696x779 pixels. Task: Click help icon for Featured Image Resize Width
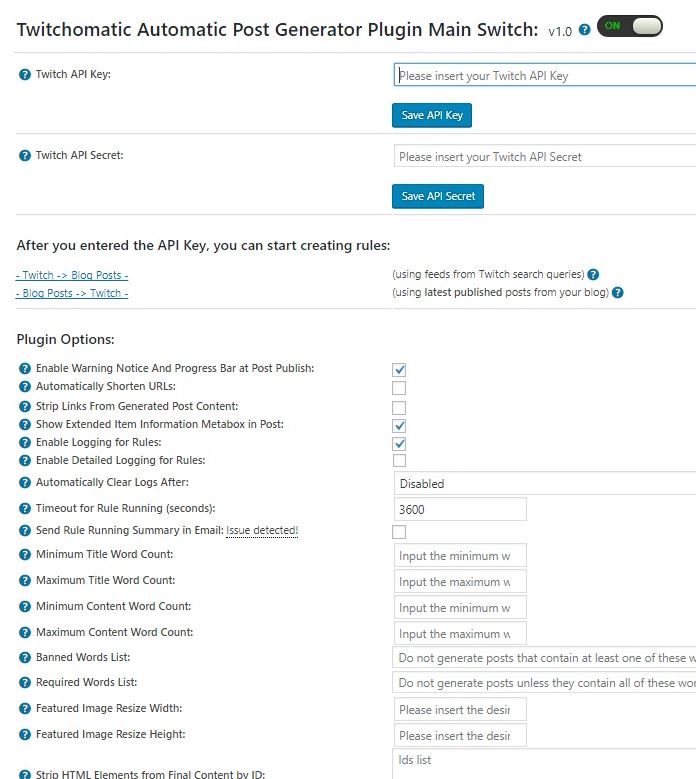[x=24, y=708]
